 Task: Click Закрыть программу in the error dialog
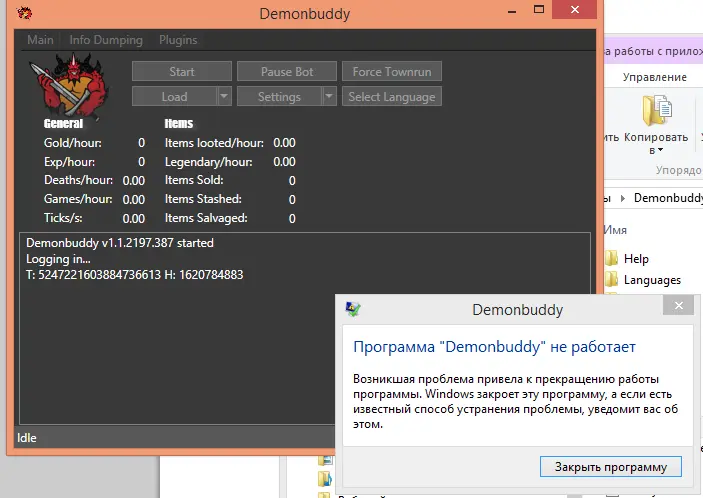pyautogui.click(x=611, y=467)
